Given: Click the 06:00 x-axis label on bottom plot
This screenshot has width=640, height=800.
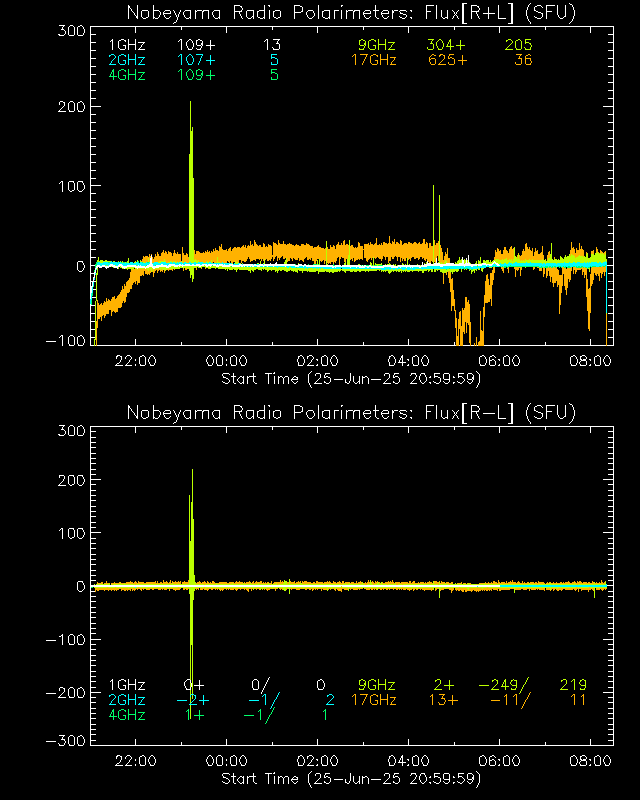Looking at the screenshot, I should click(x=499, y=761).
